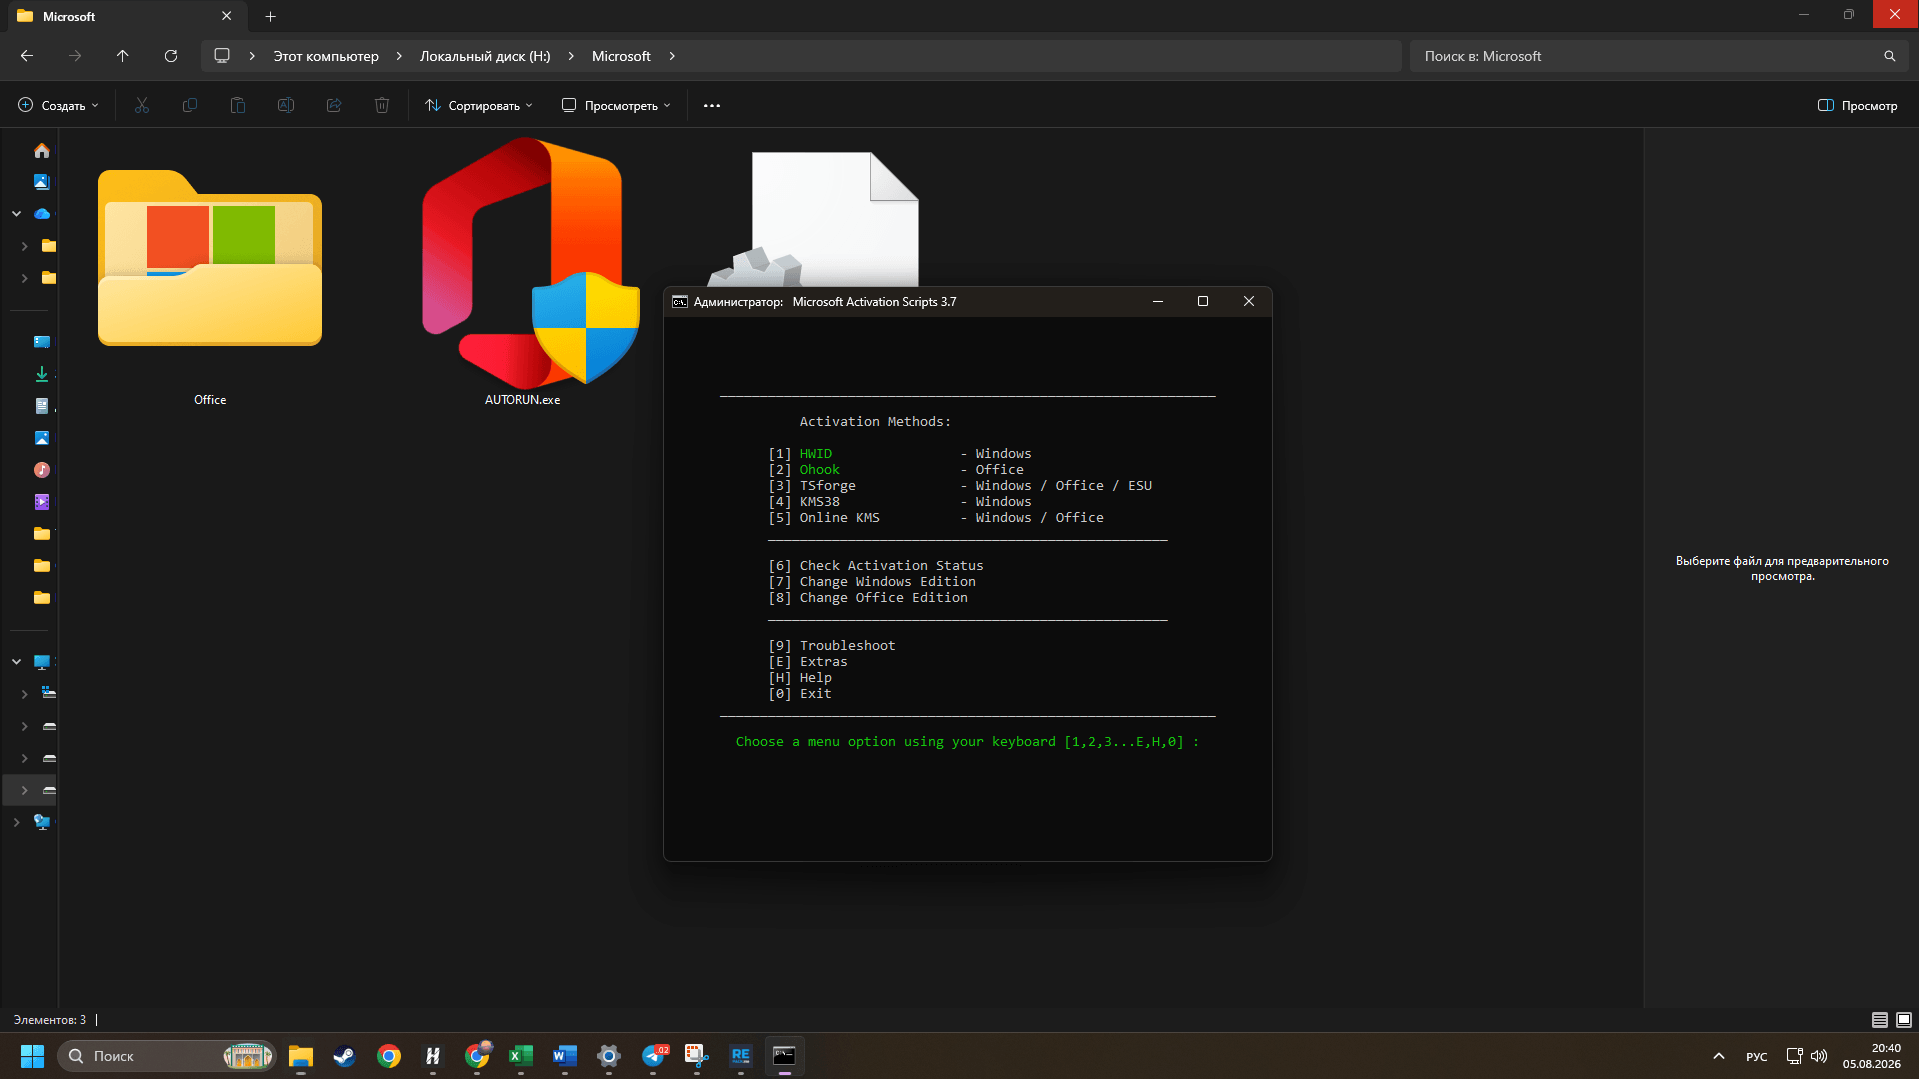Collapse the OneDrive tree node
Image resolution: width=1919 pixels, height=1079 pixels.
[x=16, y=214]
